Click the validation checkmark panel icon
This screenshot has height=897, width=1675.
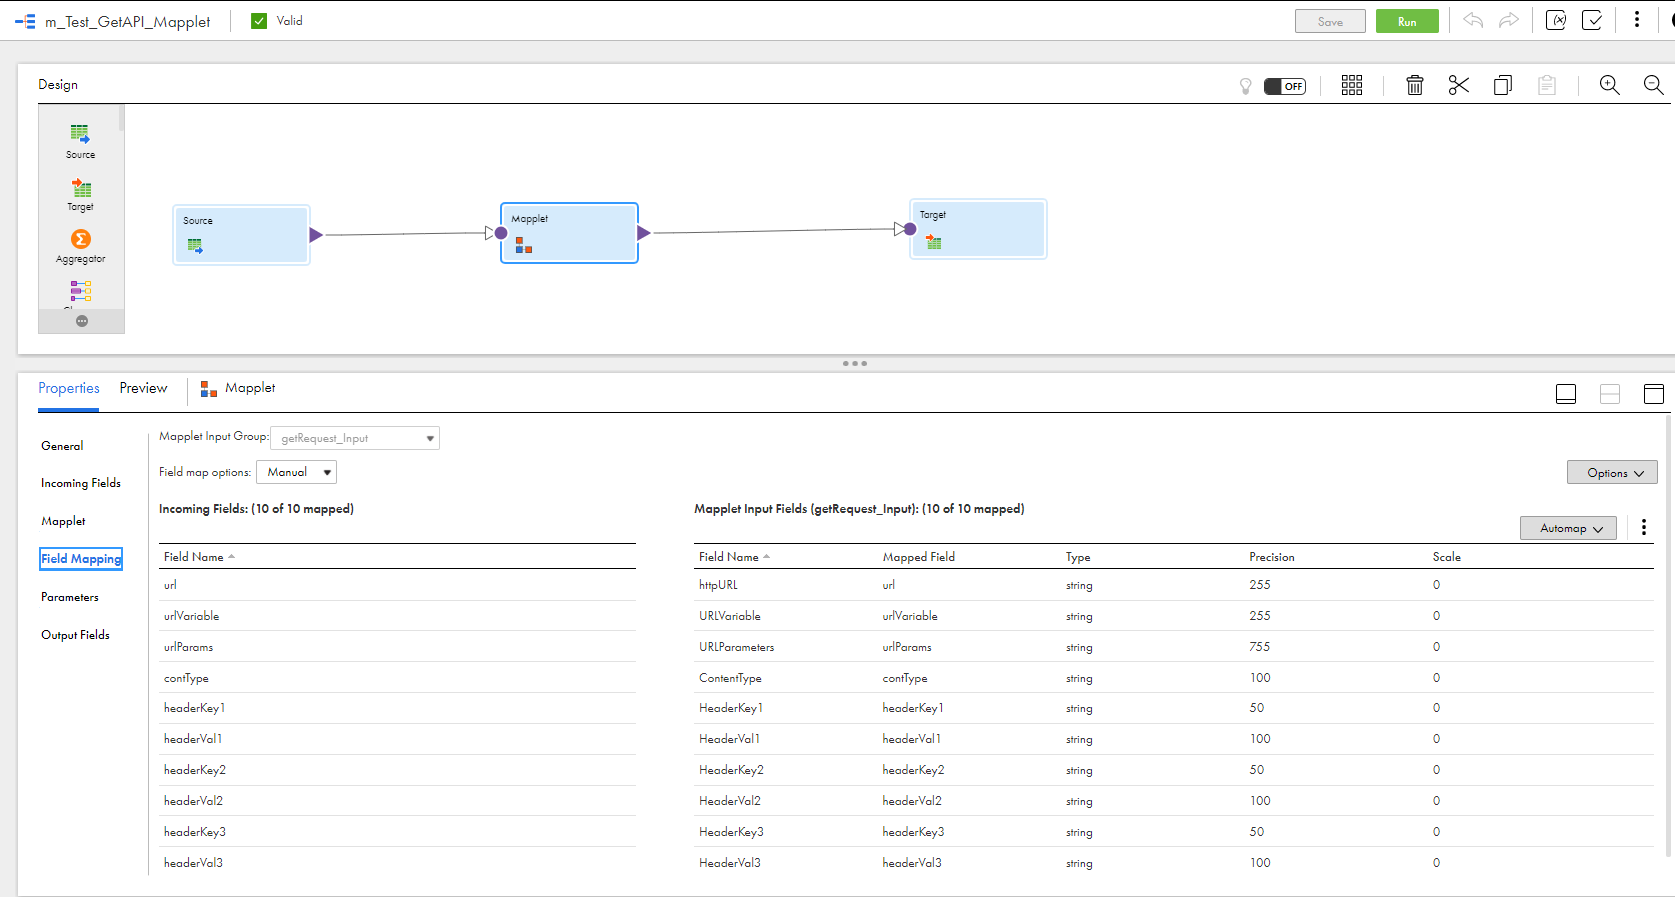coord(1593,20)
